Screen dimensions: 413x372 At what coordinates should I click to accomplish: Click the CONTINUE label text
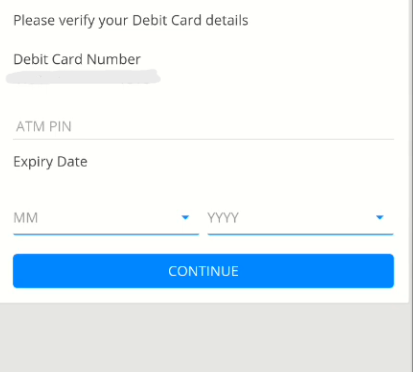(203, 271)
